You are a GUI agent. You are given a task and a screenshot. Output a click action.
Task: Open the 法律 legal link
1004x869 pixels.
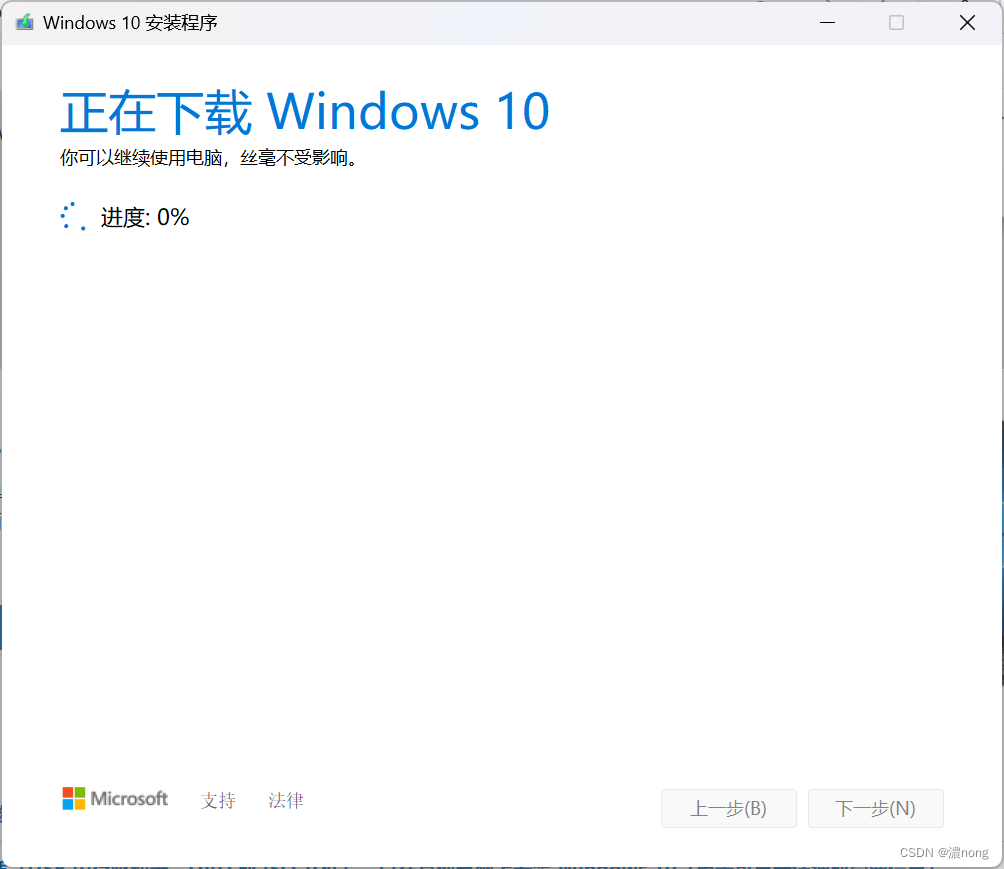[x=286, y=800]
